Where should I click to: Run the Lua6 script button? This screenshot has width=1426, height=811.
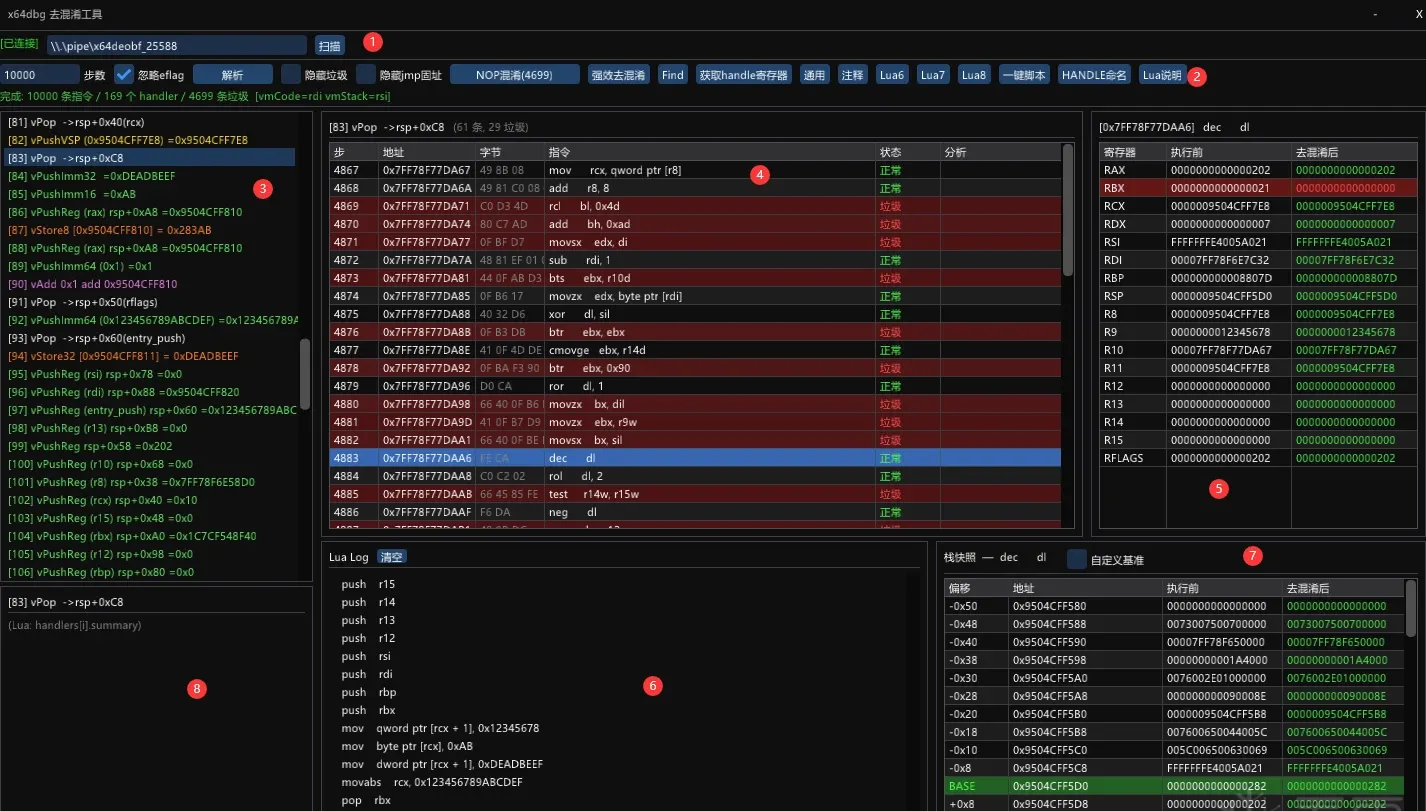(891, 74)
